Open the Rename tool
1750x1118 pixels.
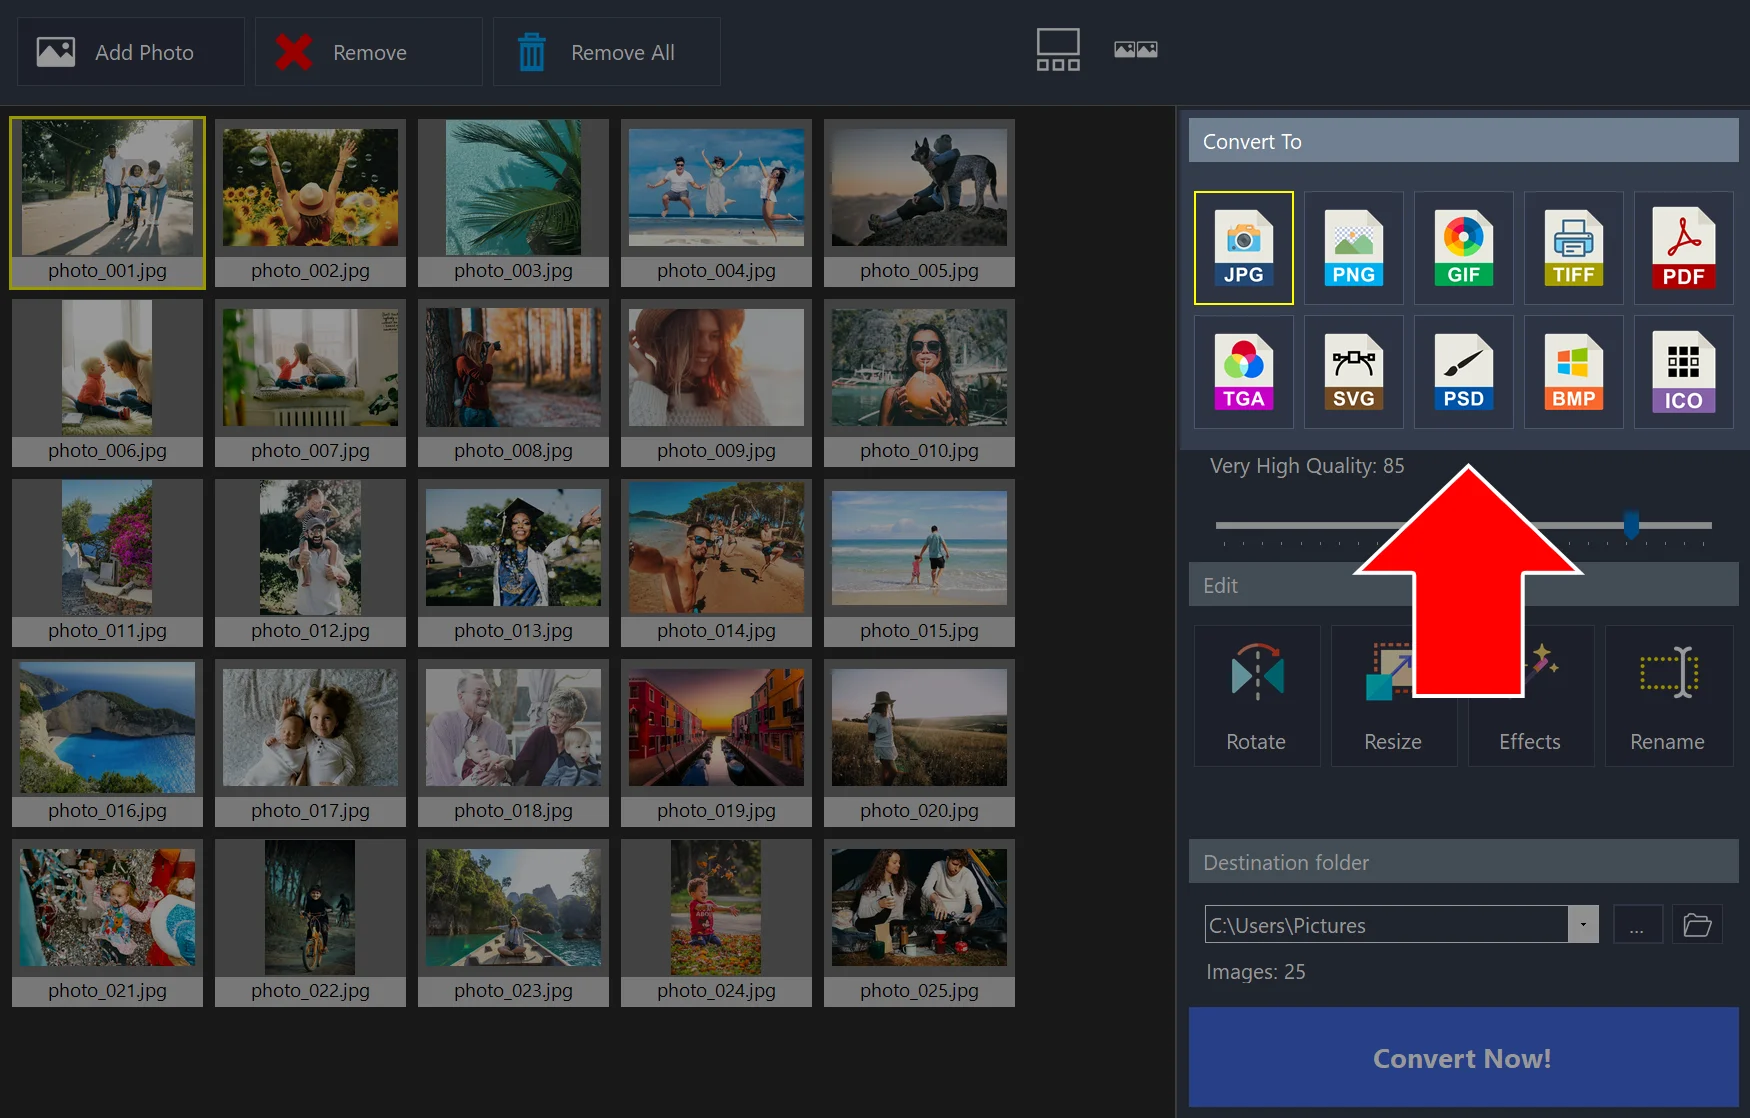1668,696
